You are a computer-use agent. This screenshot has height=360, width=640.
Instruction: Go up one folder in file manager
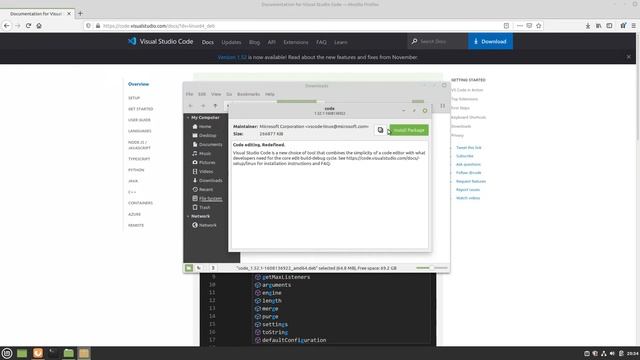[215, 106]
